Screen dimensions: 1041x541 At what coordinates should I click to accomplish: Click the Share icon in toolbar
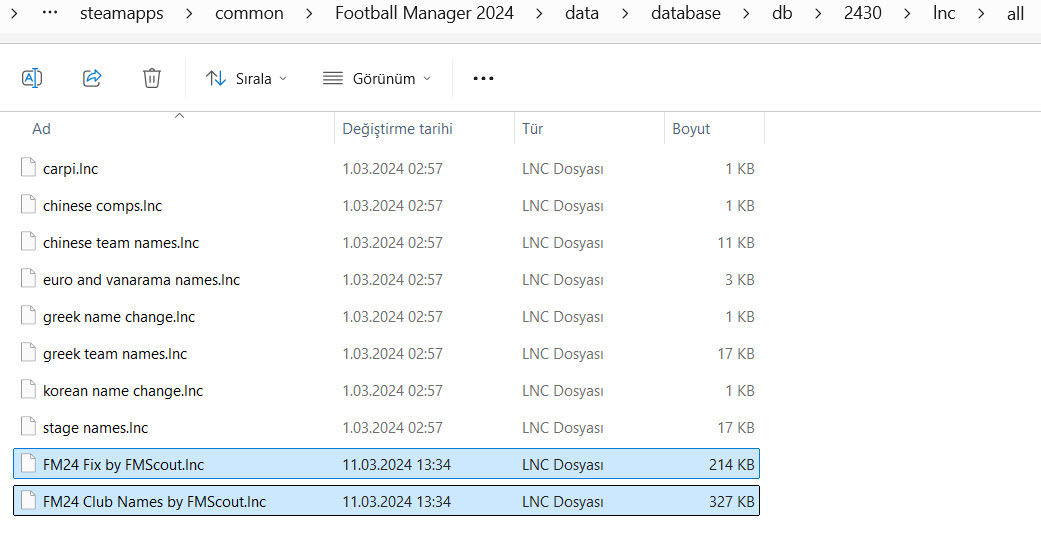point(92,78)
